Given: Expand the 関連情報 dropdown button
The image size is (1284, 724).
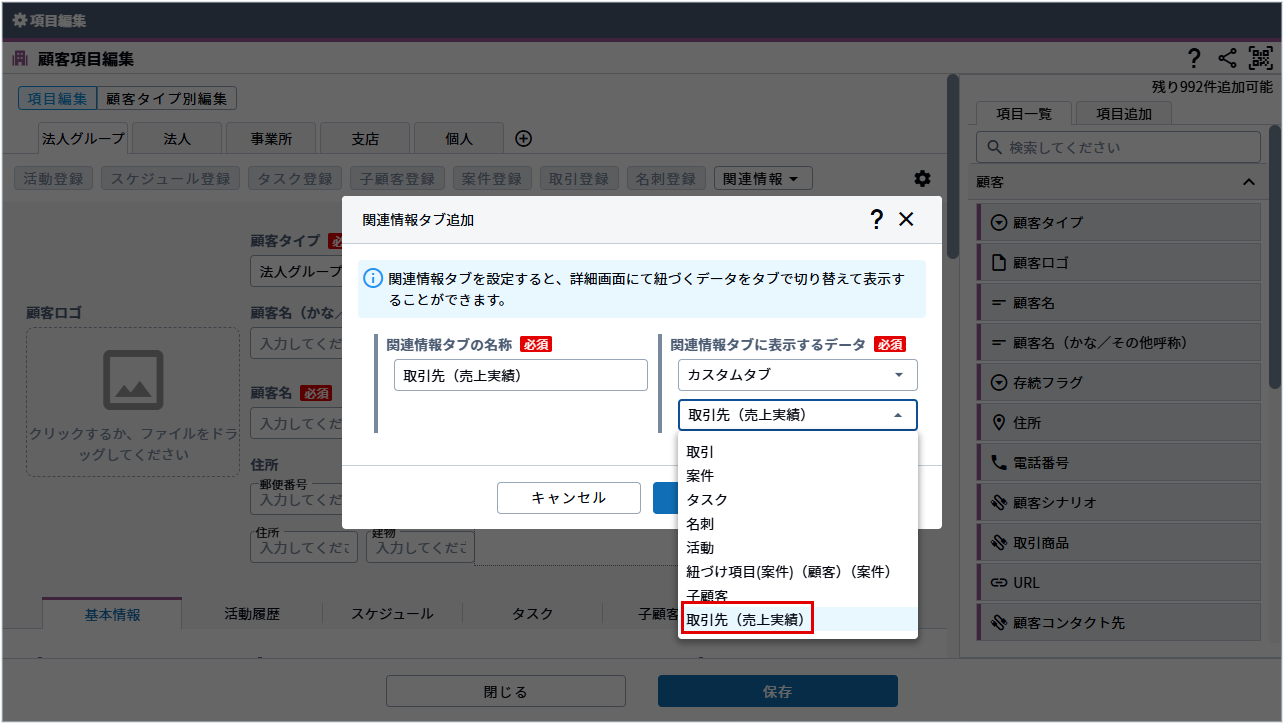Looking at the screenshot, I should [762, 179].
